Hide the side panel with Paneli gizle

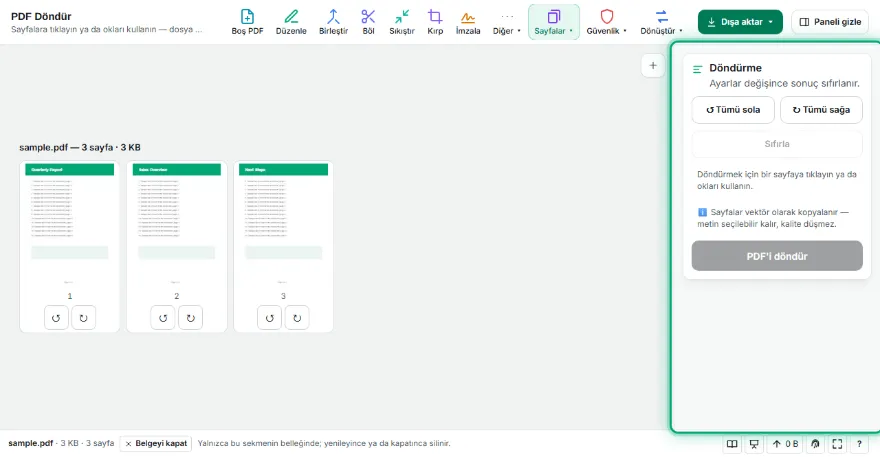click(x=830, y=22)
